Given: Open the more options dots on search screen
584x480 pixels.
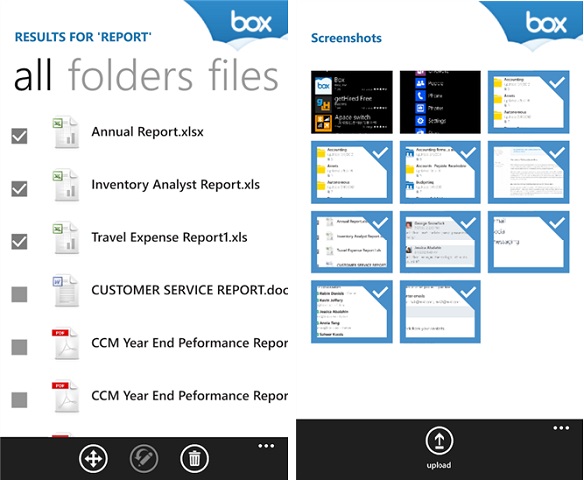Looking at the screenshot, I should click(266, 446).
